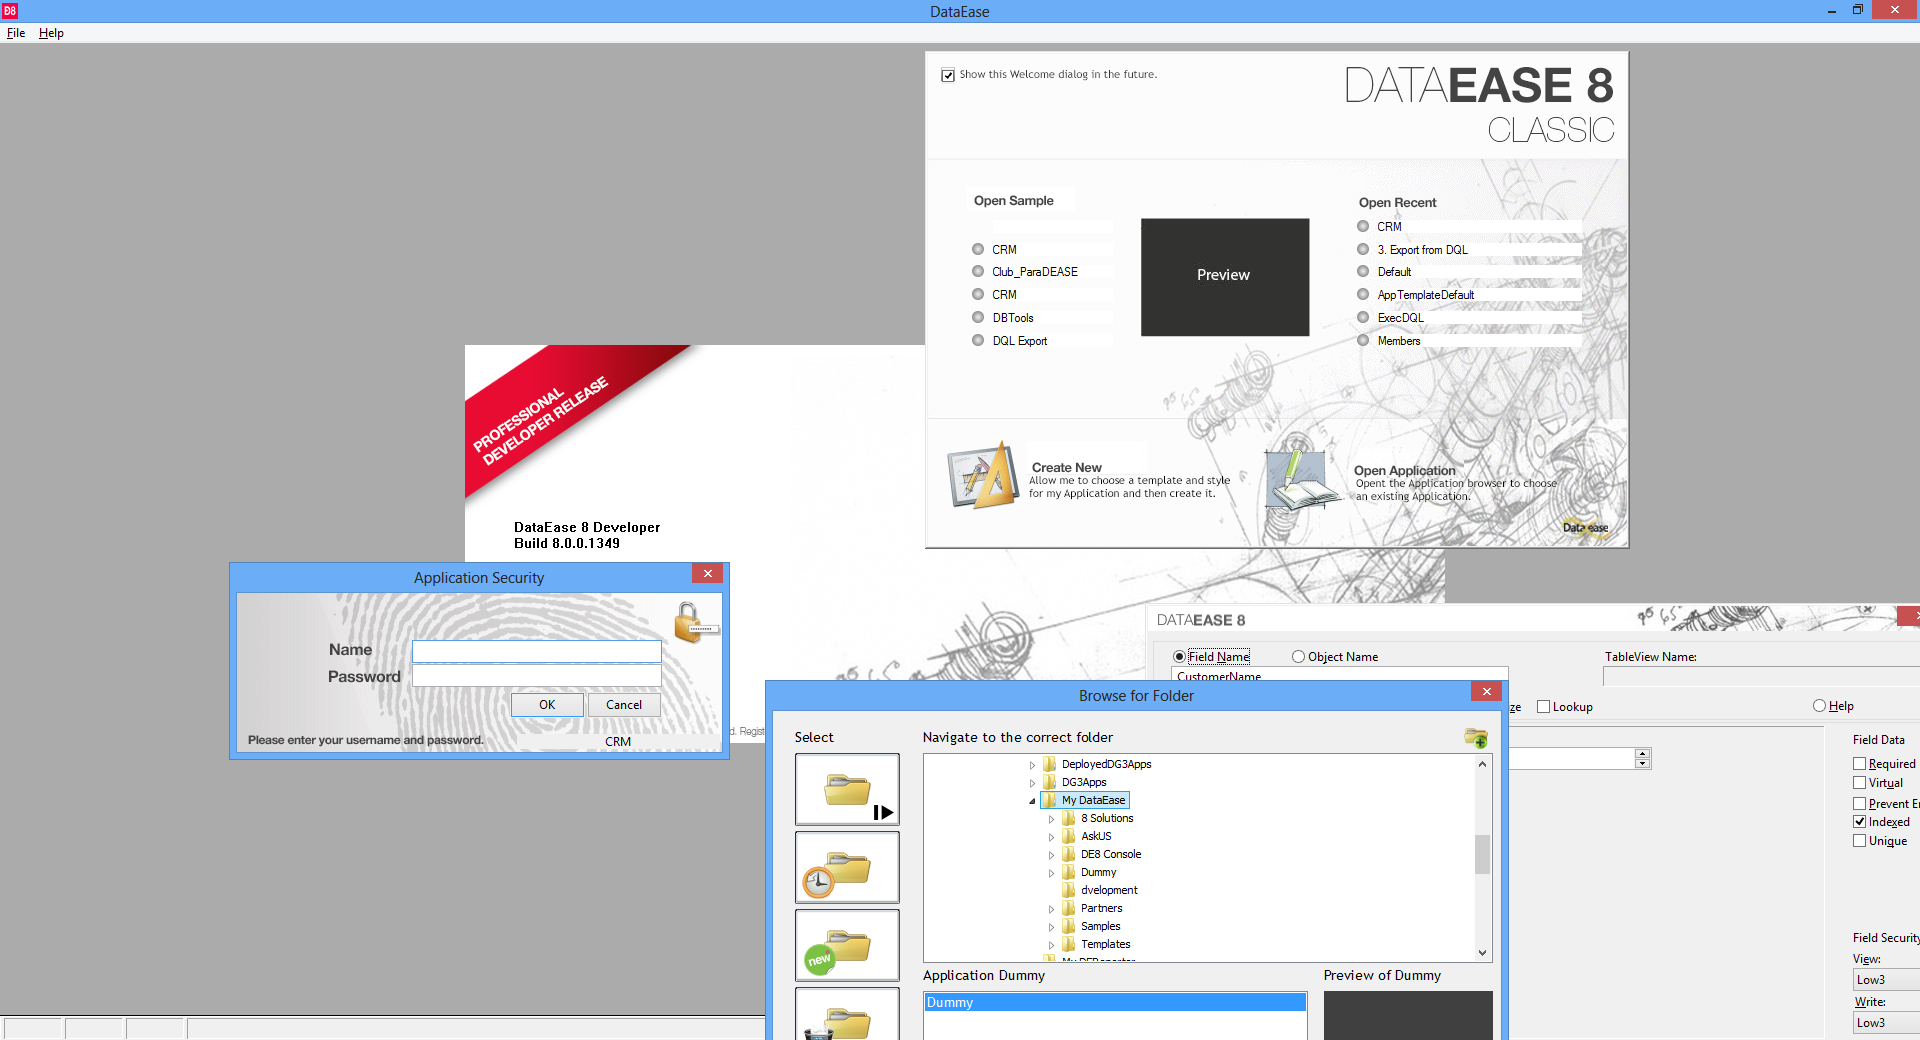
Task: Select the Object Name radio button
Action: (x=1298, y=657)
